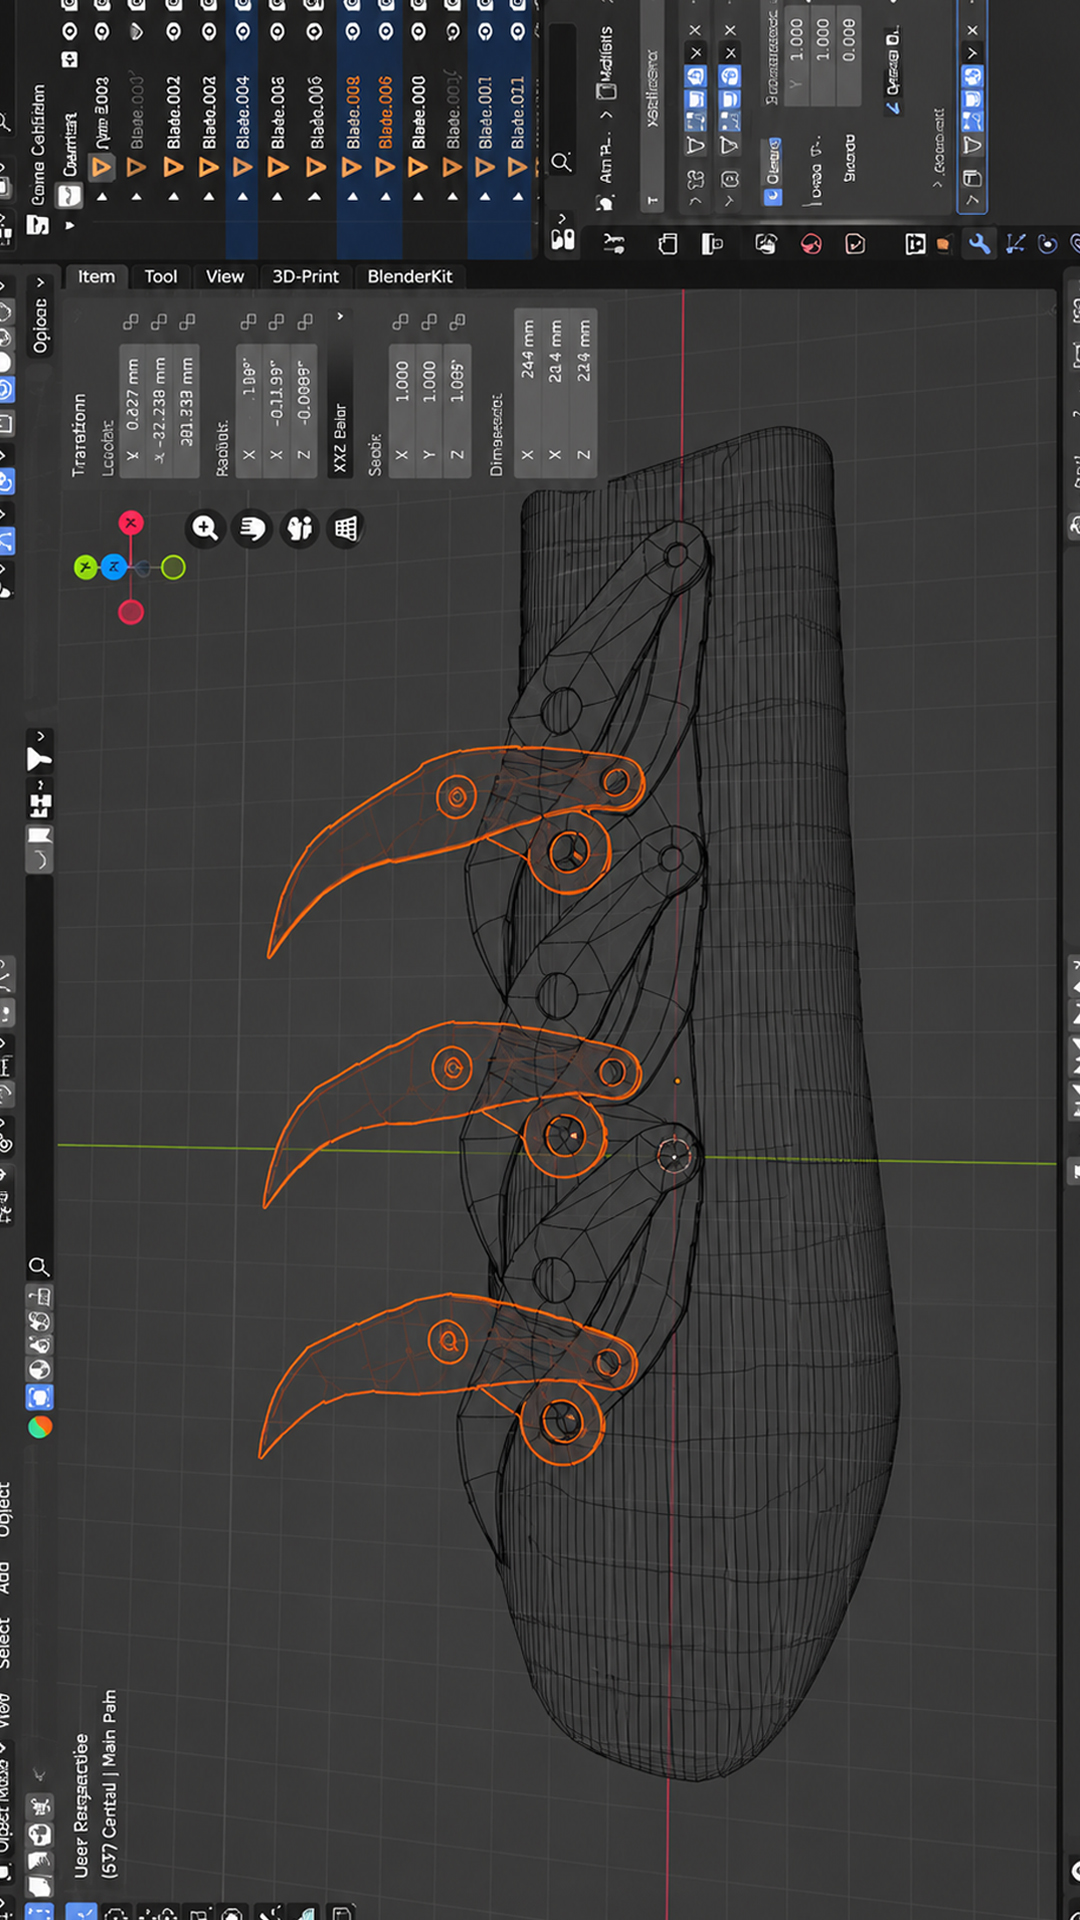Open the Object properties orange square tab
Screen dimensions: 1080x1920
942,244
